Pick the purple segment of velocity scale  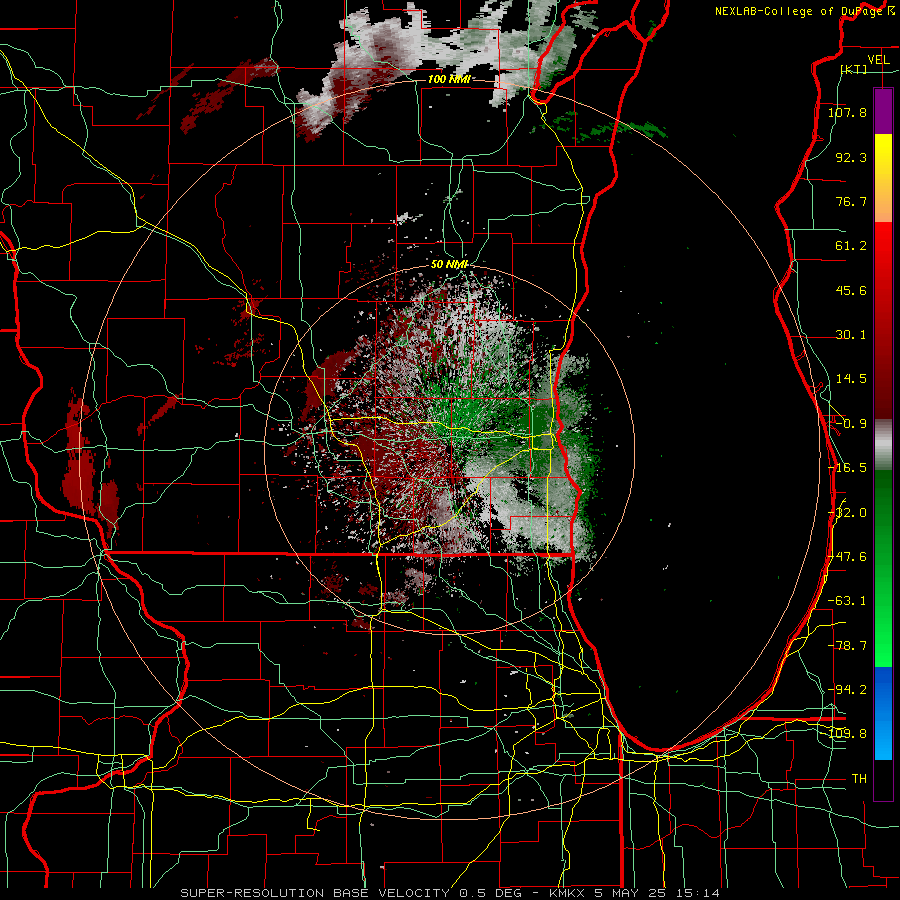coord(883,111)
